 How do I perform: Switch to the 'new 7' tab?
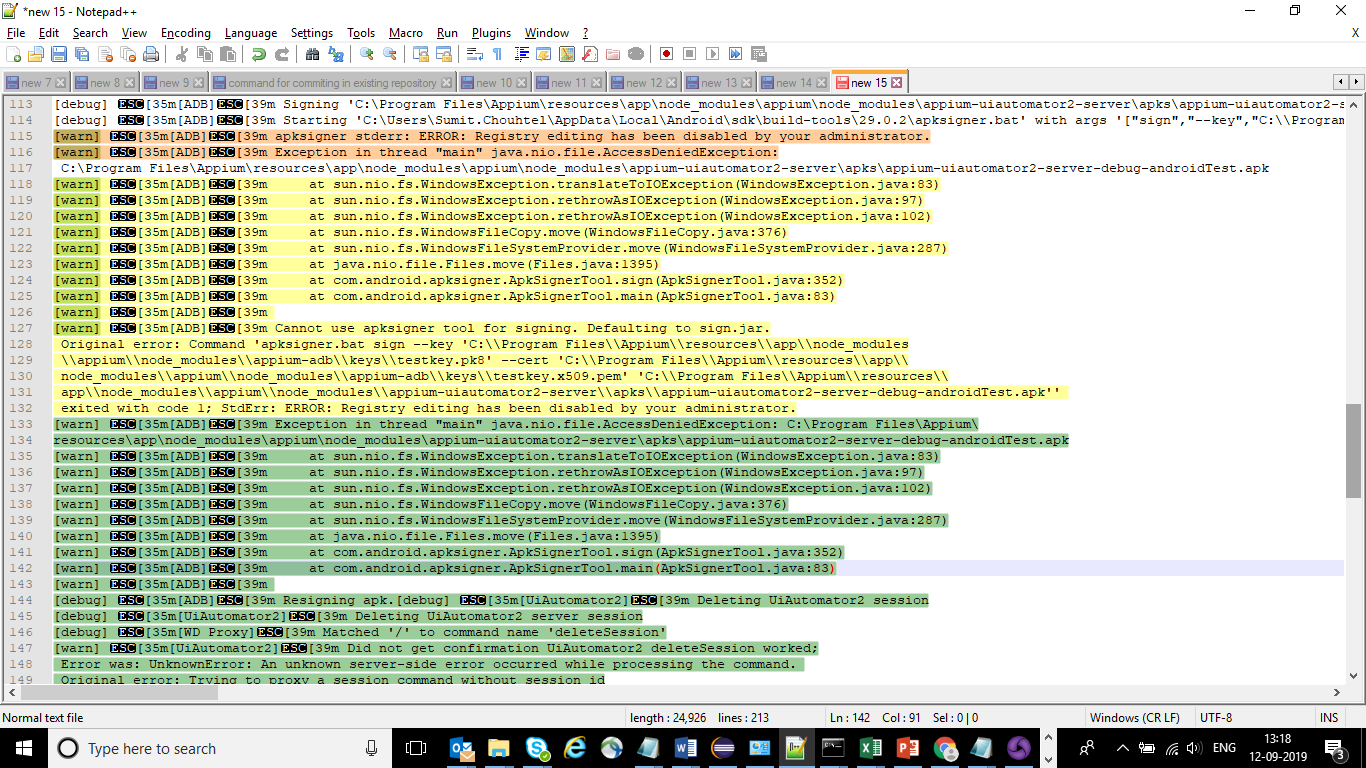coord(36,82)
